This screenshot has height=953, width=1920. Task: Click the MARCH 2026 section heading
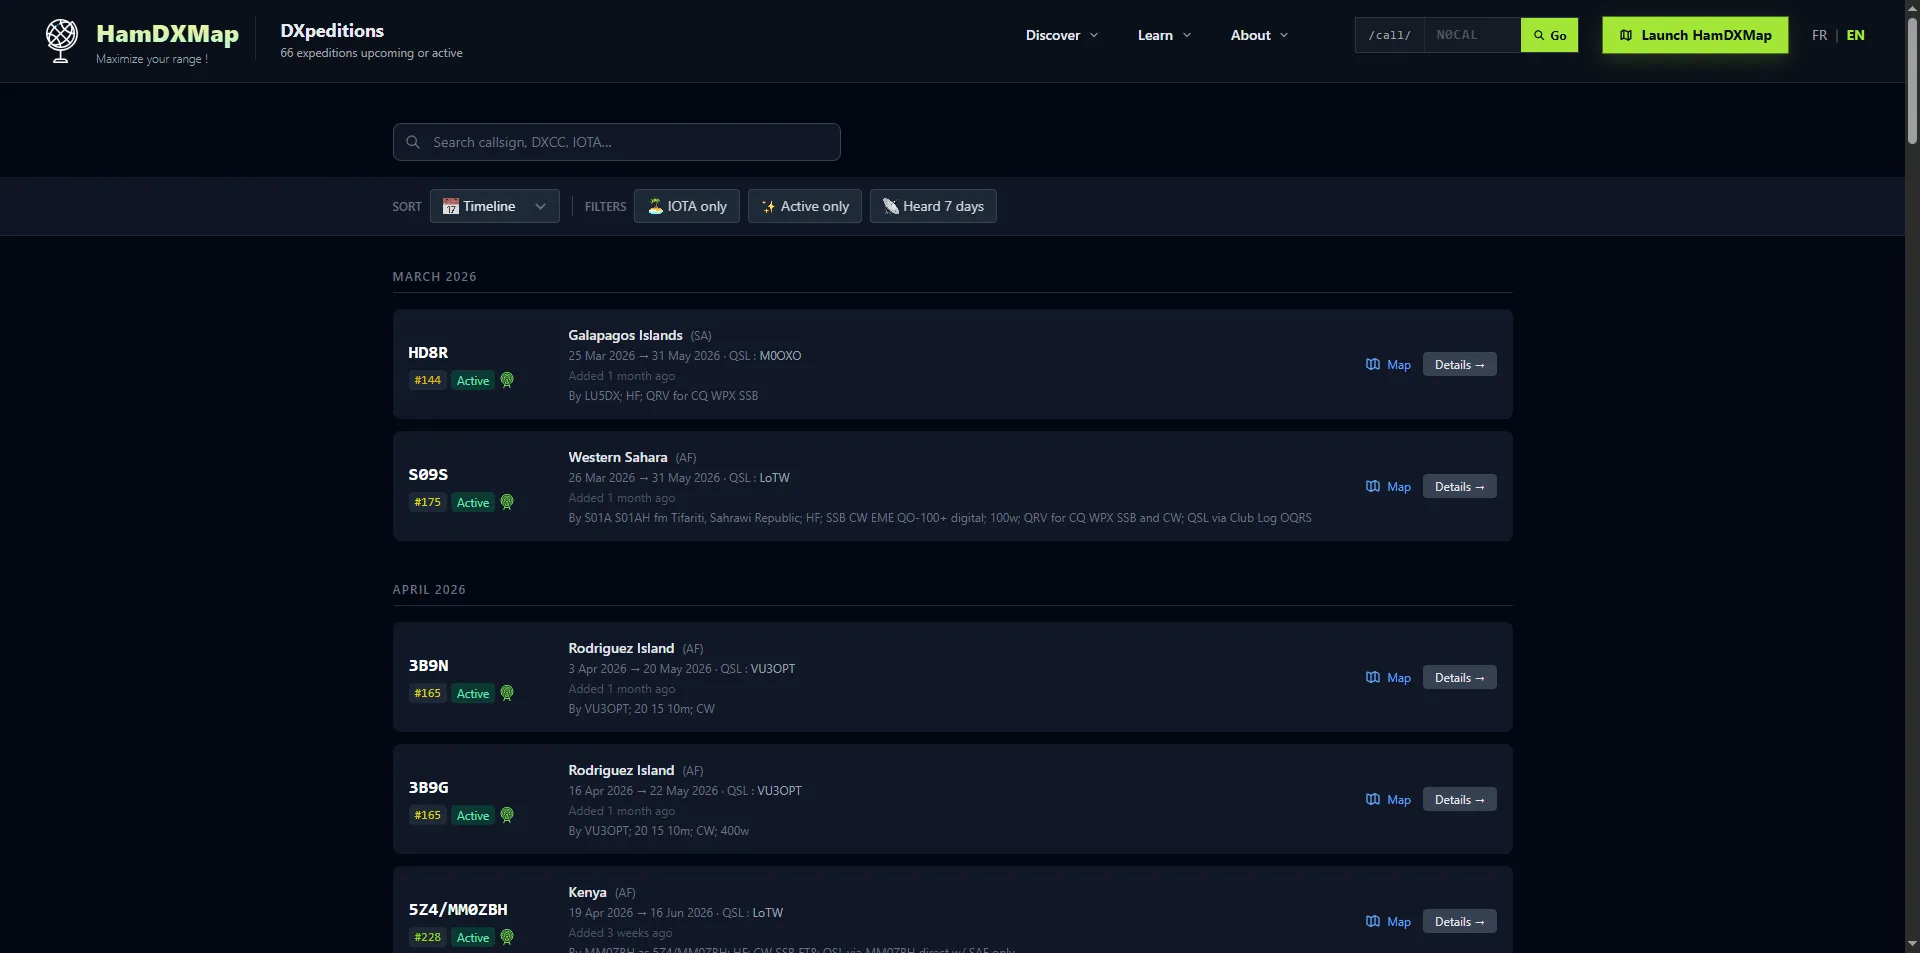tap(434, 277)
